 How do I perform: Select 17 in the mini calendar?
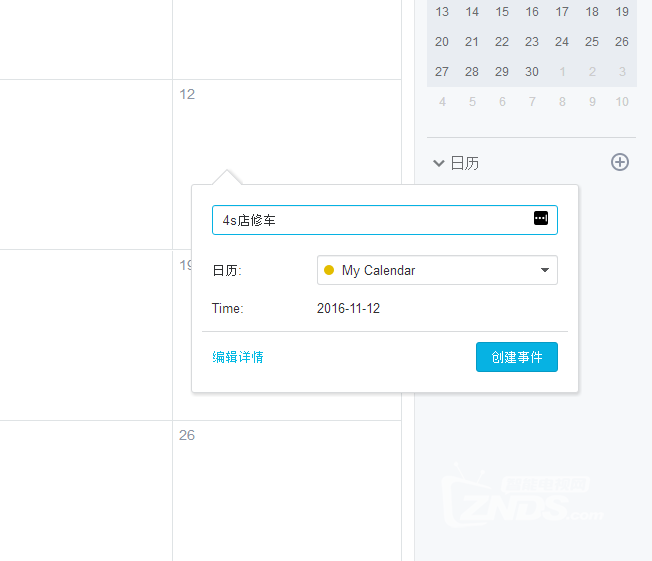(x=562, y=12)
